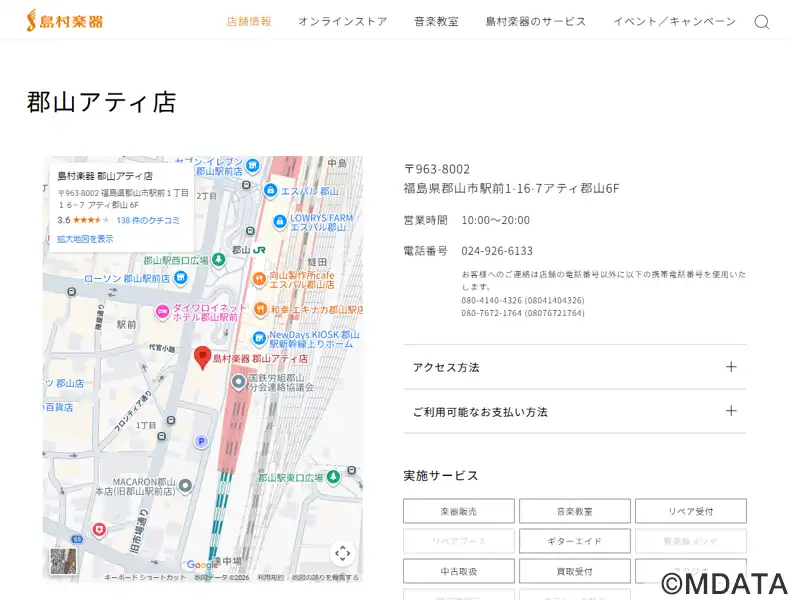This screenshot has height=600, width=800.
Task: Switch map to satellite view thumbnail
Action: (64, 562)
